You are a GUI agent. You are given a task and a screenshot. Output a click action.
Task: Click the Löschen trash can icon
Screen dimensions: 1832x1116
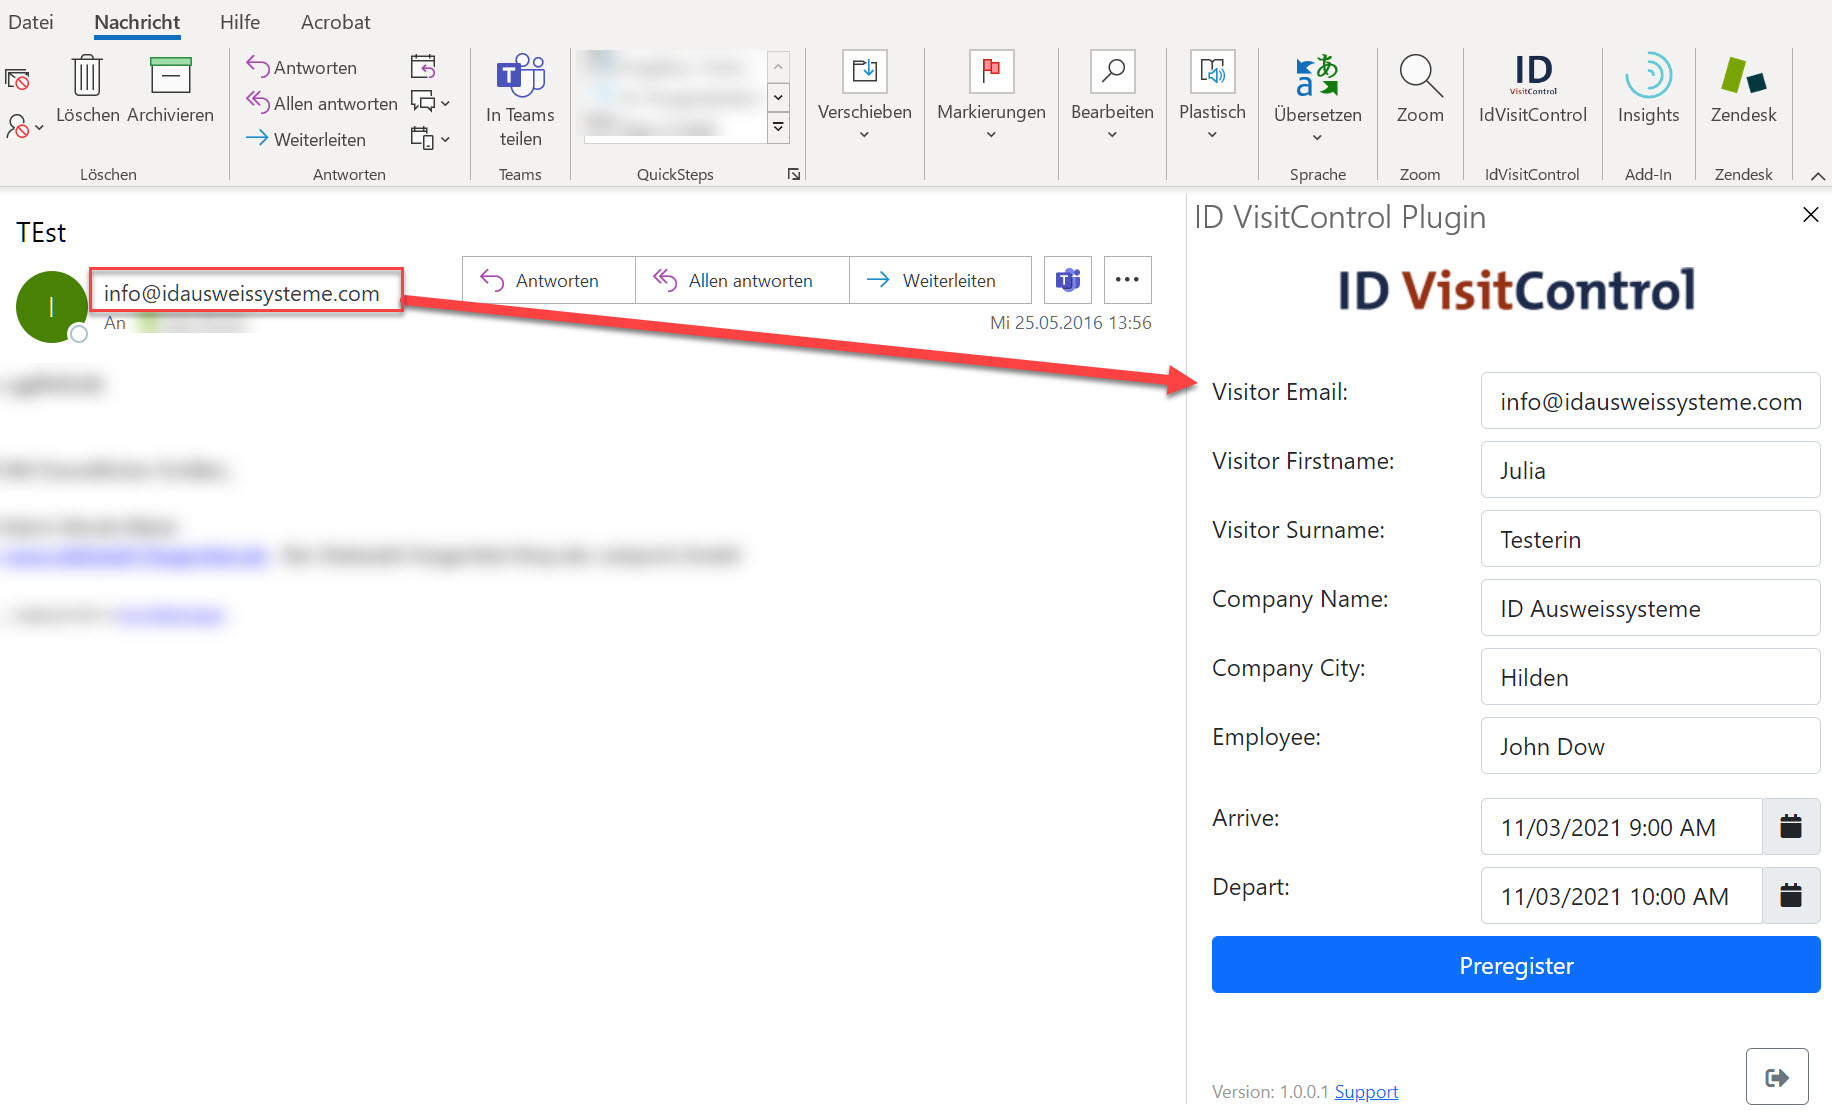coord(87,76)
